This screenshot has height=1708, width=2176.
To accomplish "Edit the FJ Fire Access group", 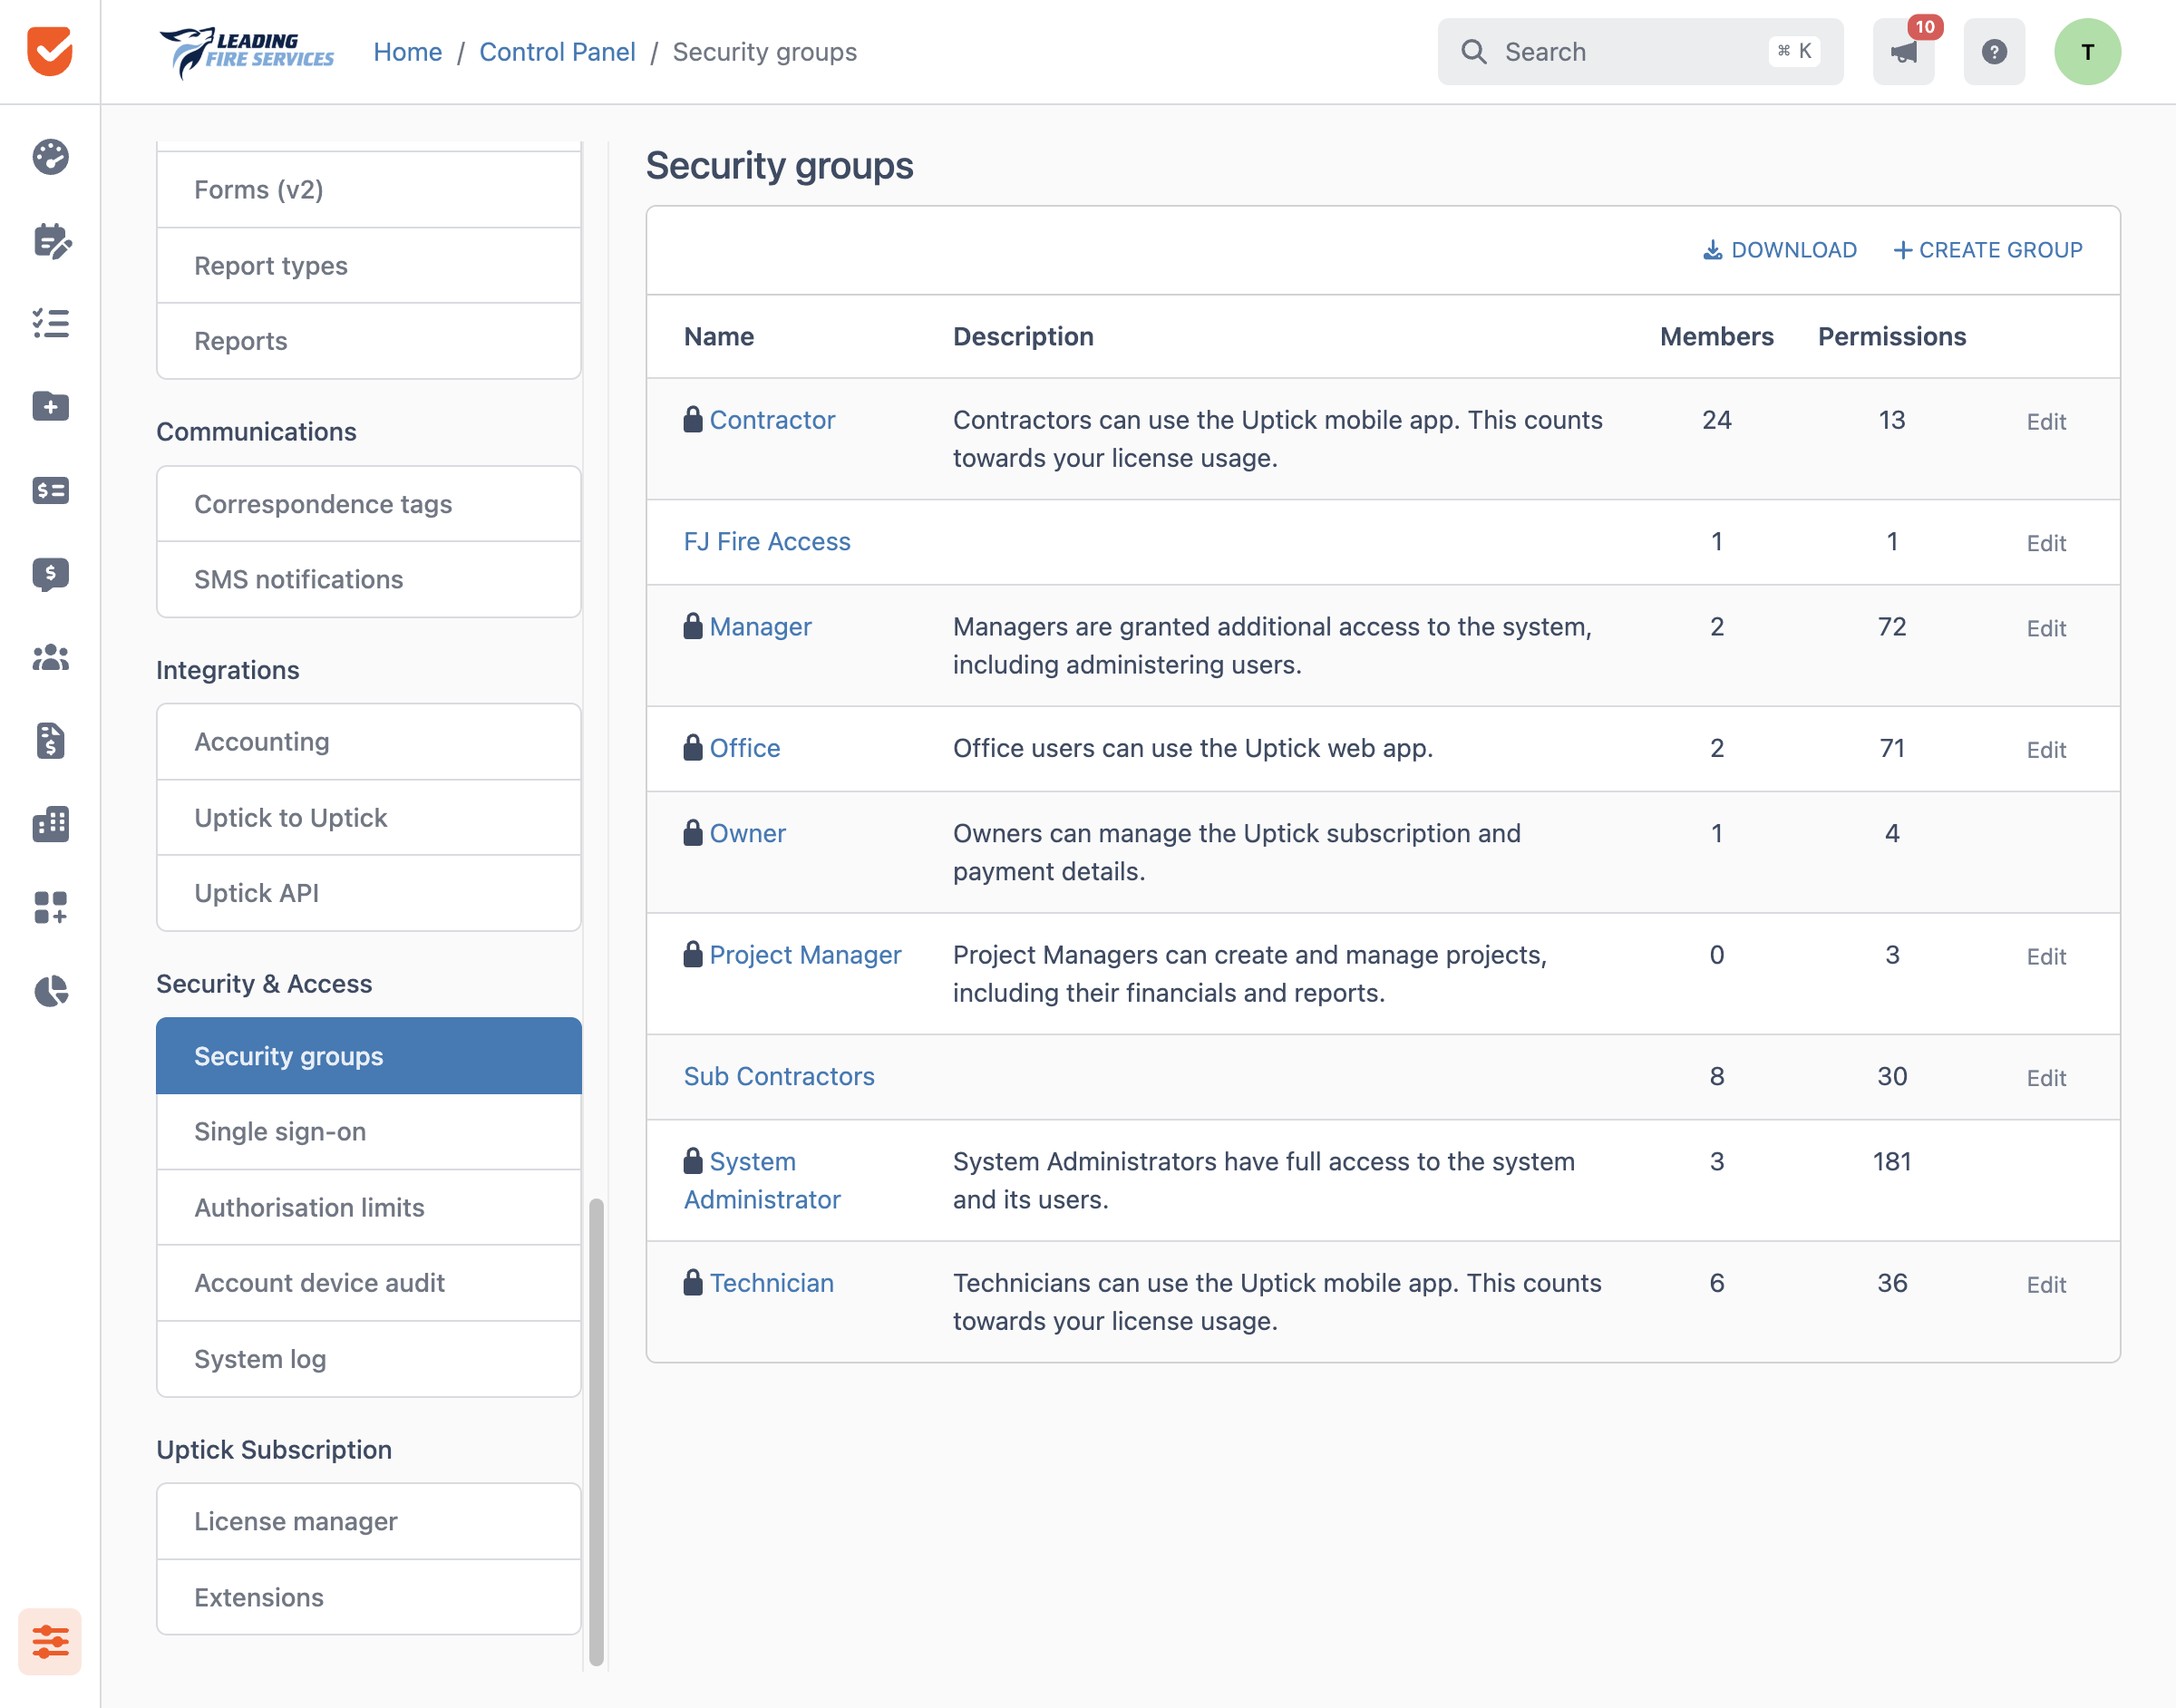I will click(2046, 543).
